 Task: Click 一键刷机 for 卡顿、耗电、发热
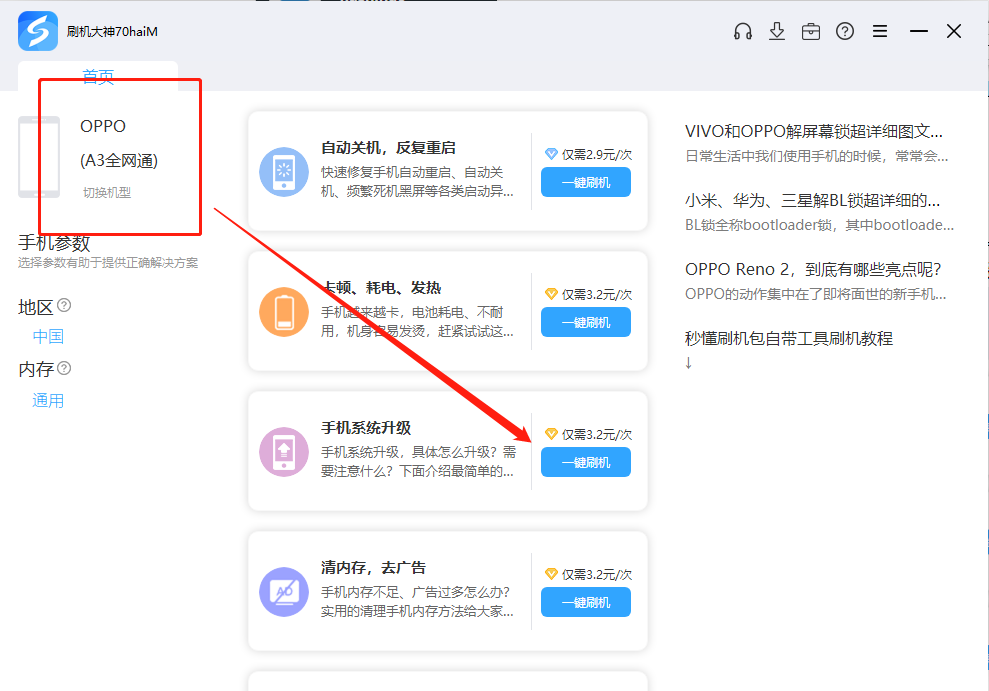click(x=586, y=322)
